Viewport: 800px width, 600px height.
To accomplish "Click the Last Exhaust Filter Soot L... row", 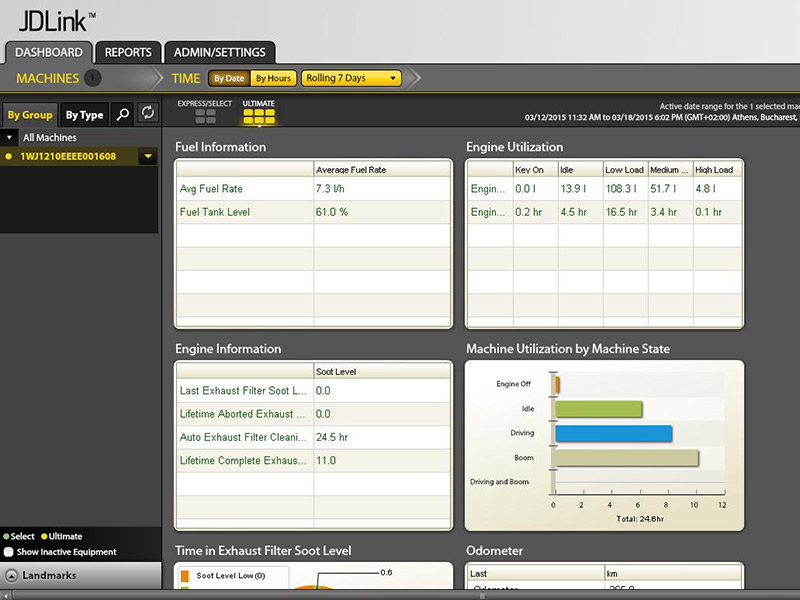I will click(x=313, y=391).
